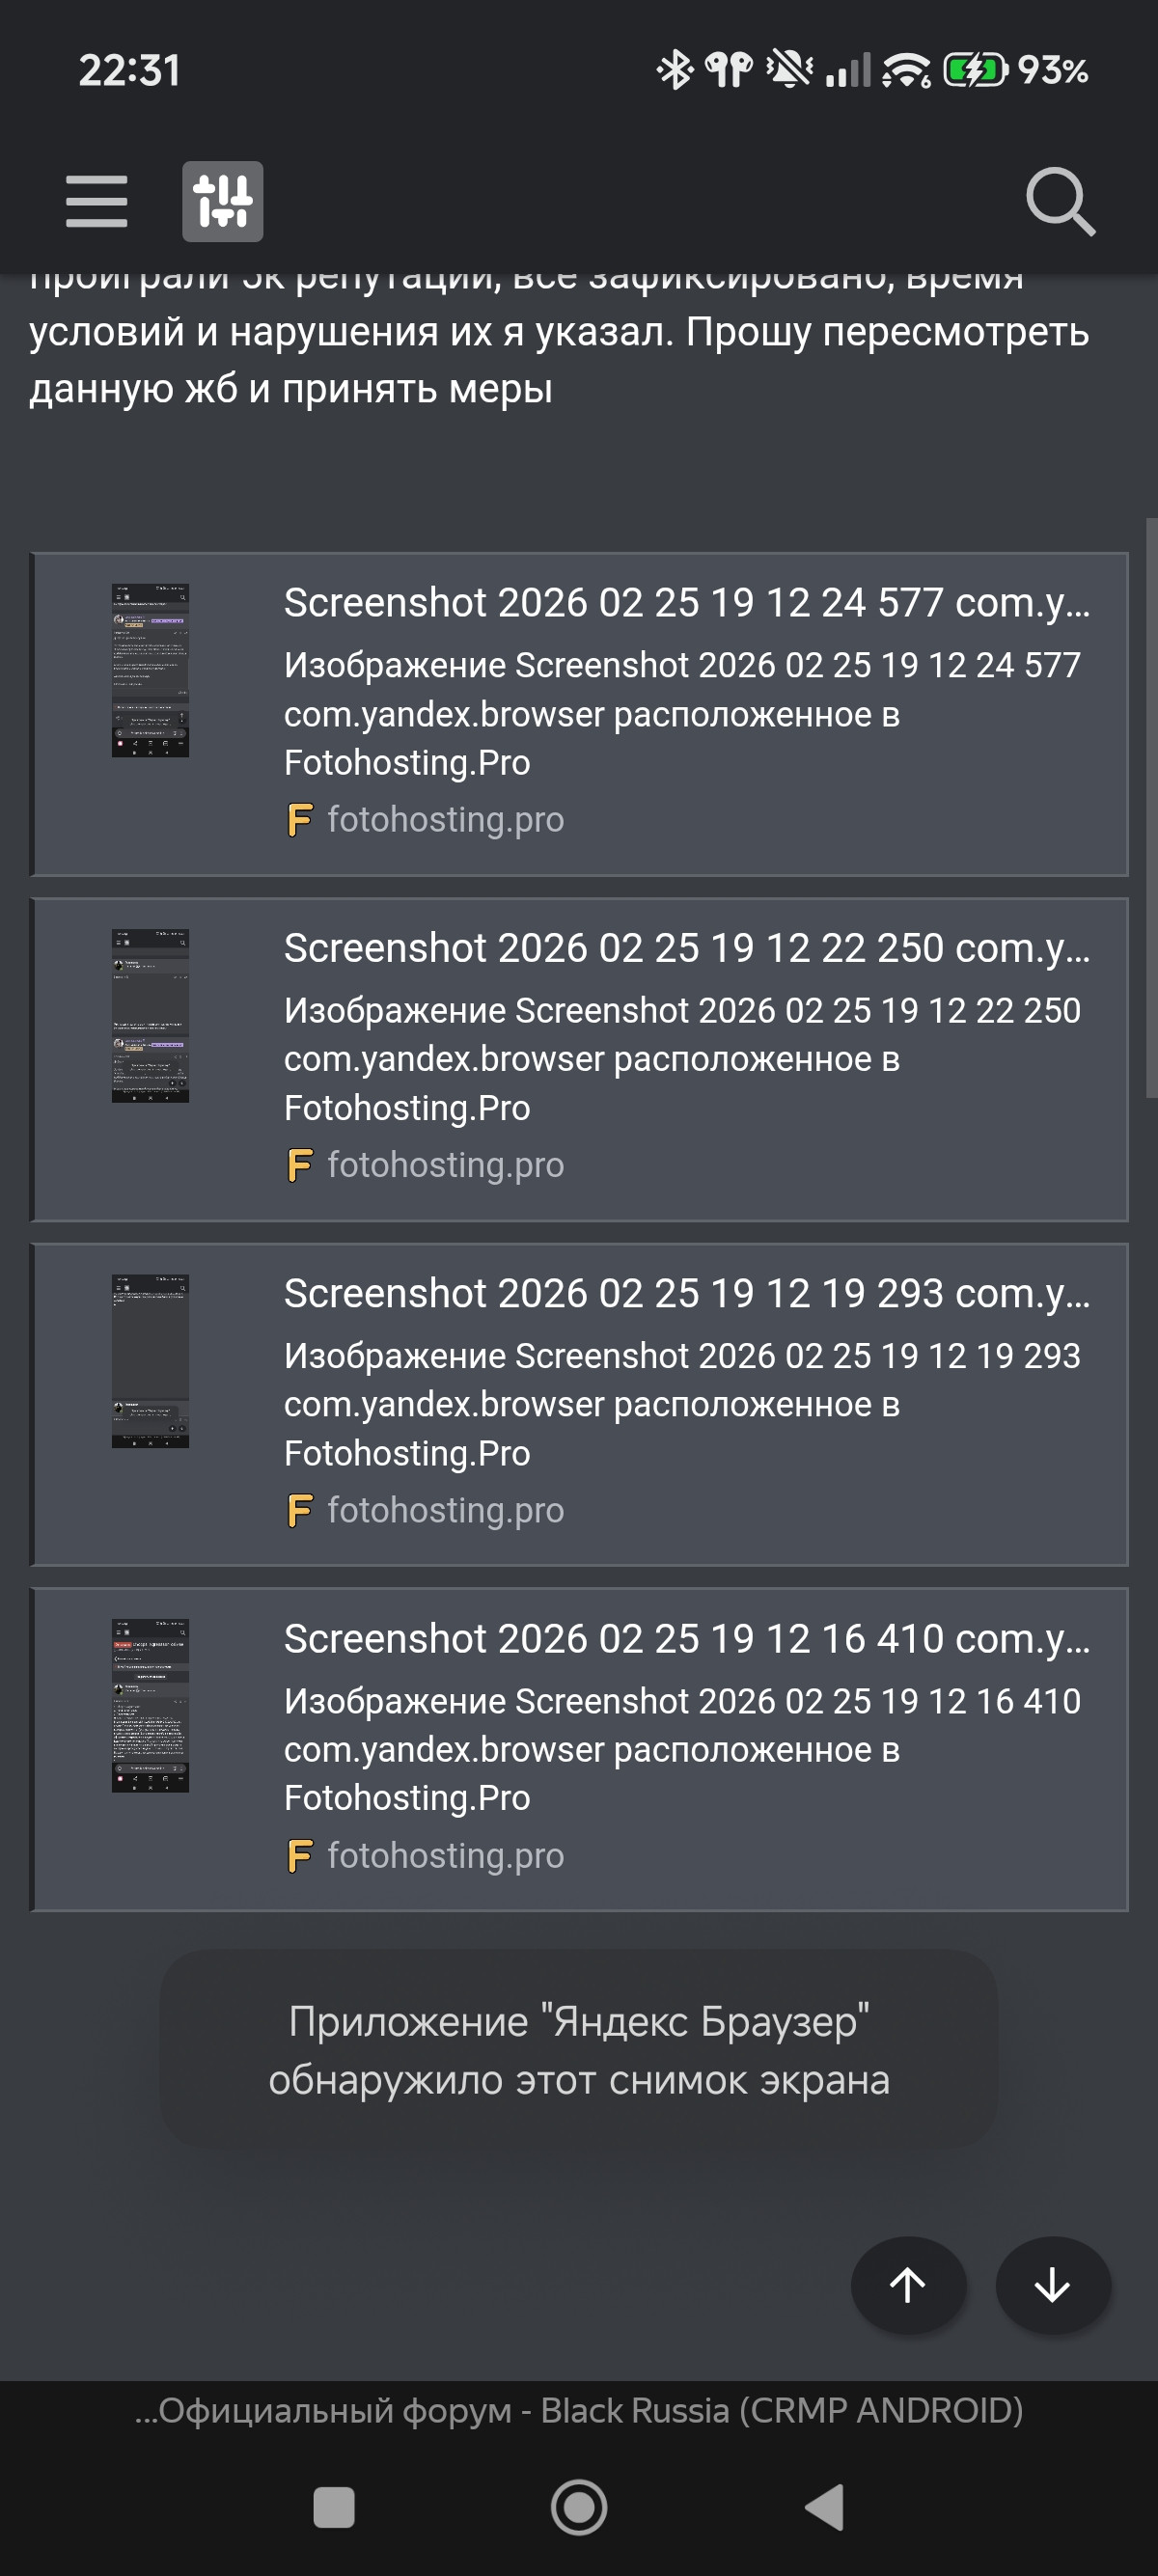The width and height of the screenshot is (1158, 2576).
Task: Open the hamburger navigation menu
Action: (x=96, y=201)
